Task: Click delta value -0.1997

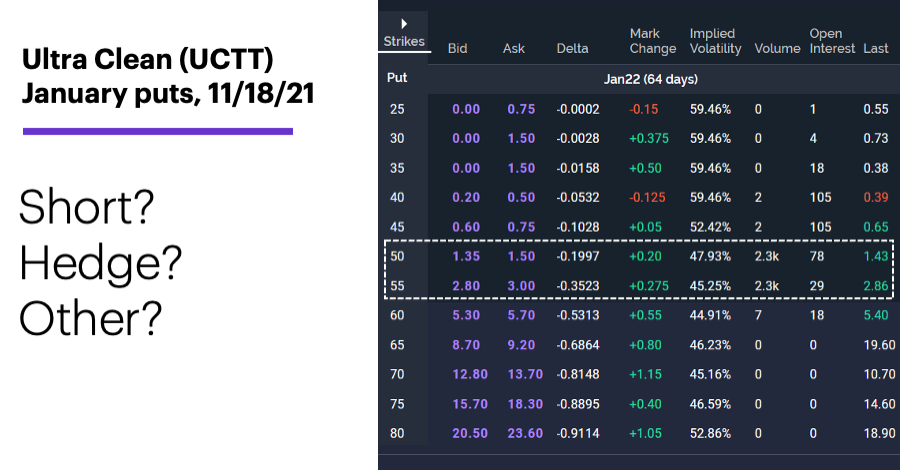Action: [578, 256]
